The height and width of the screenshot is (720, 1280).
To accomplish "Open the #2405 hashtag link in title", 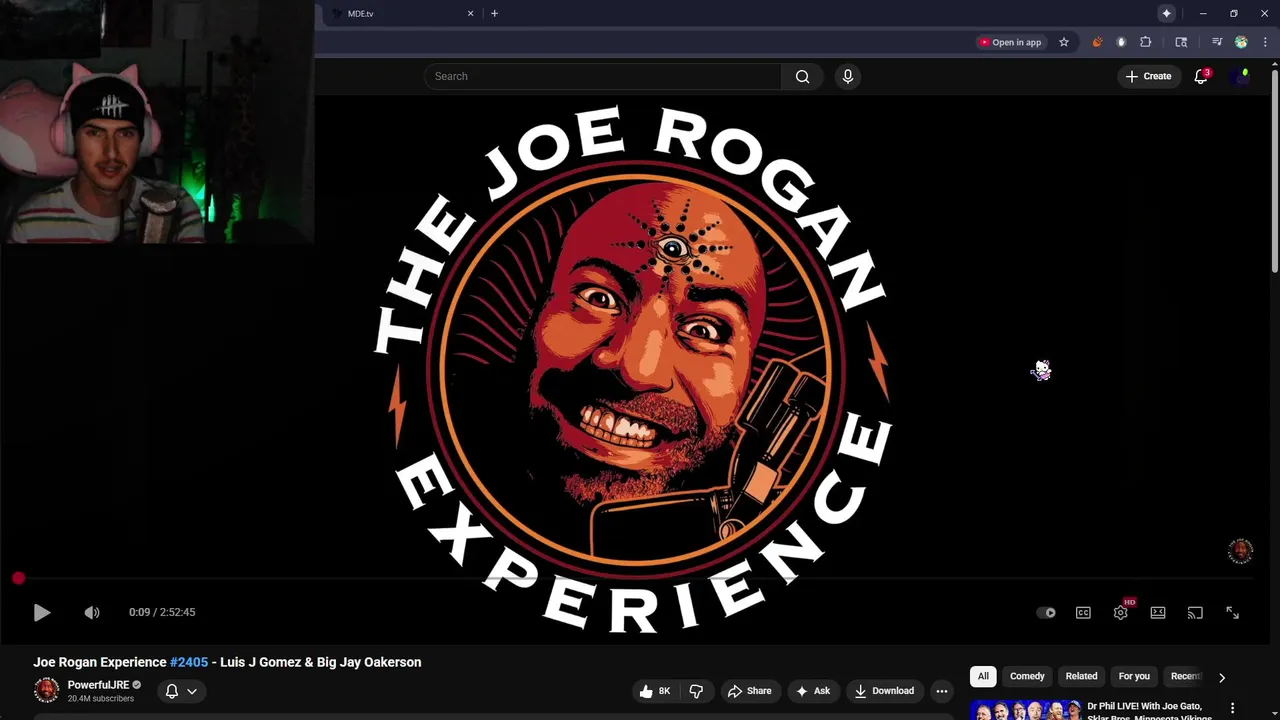I will click(x=189, y=662).
